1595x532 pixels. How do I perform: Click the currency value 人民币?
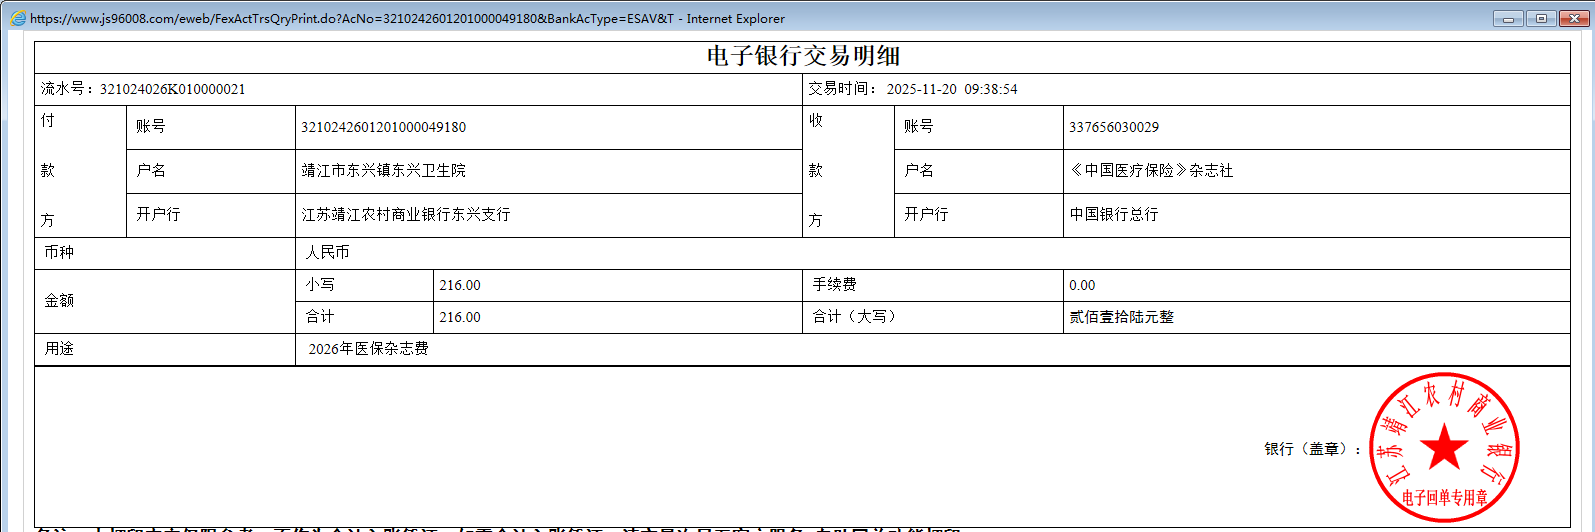tap(327, 253)
